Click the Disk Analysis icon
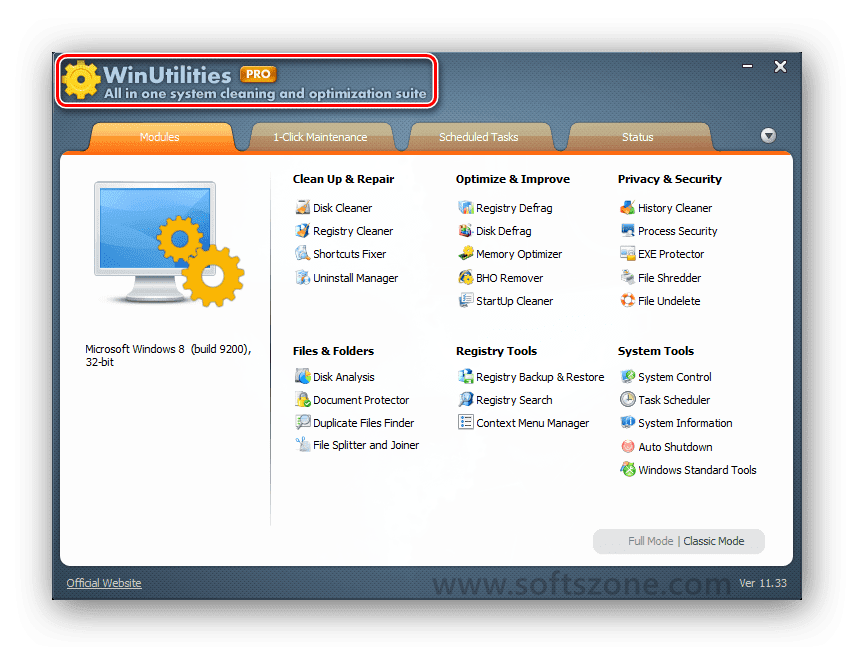Viewport: 854px width, 652px height. 302,376
